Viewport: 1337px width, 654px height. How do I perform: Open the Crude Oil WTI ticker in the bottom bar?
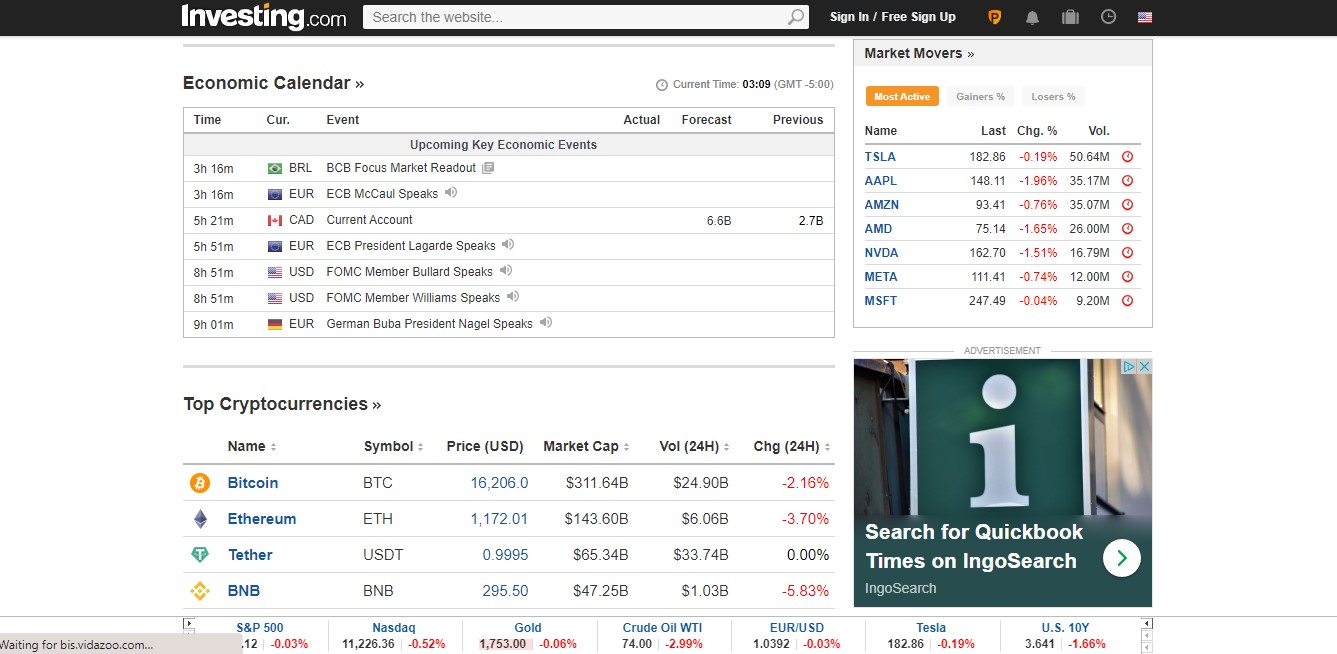tap(662, 628)
